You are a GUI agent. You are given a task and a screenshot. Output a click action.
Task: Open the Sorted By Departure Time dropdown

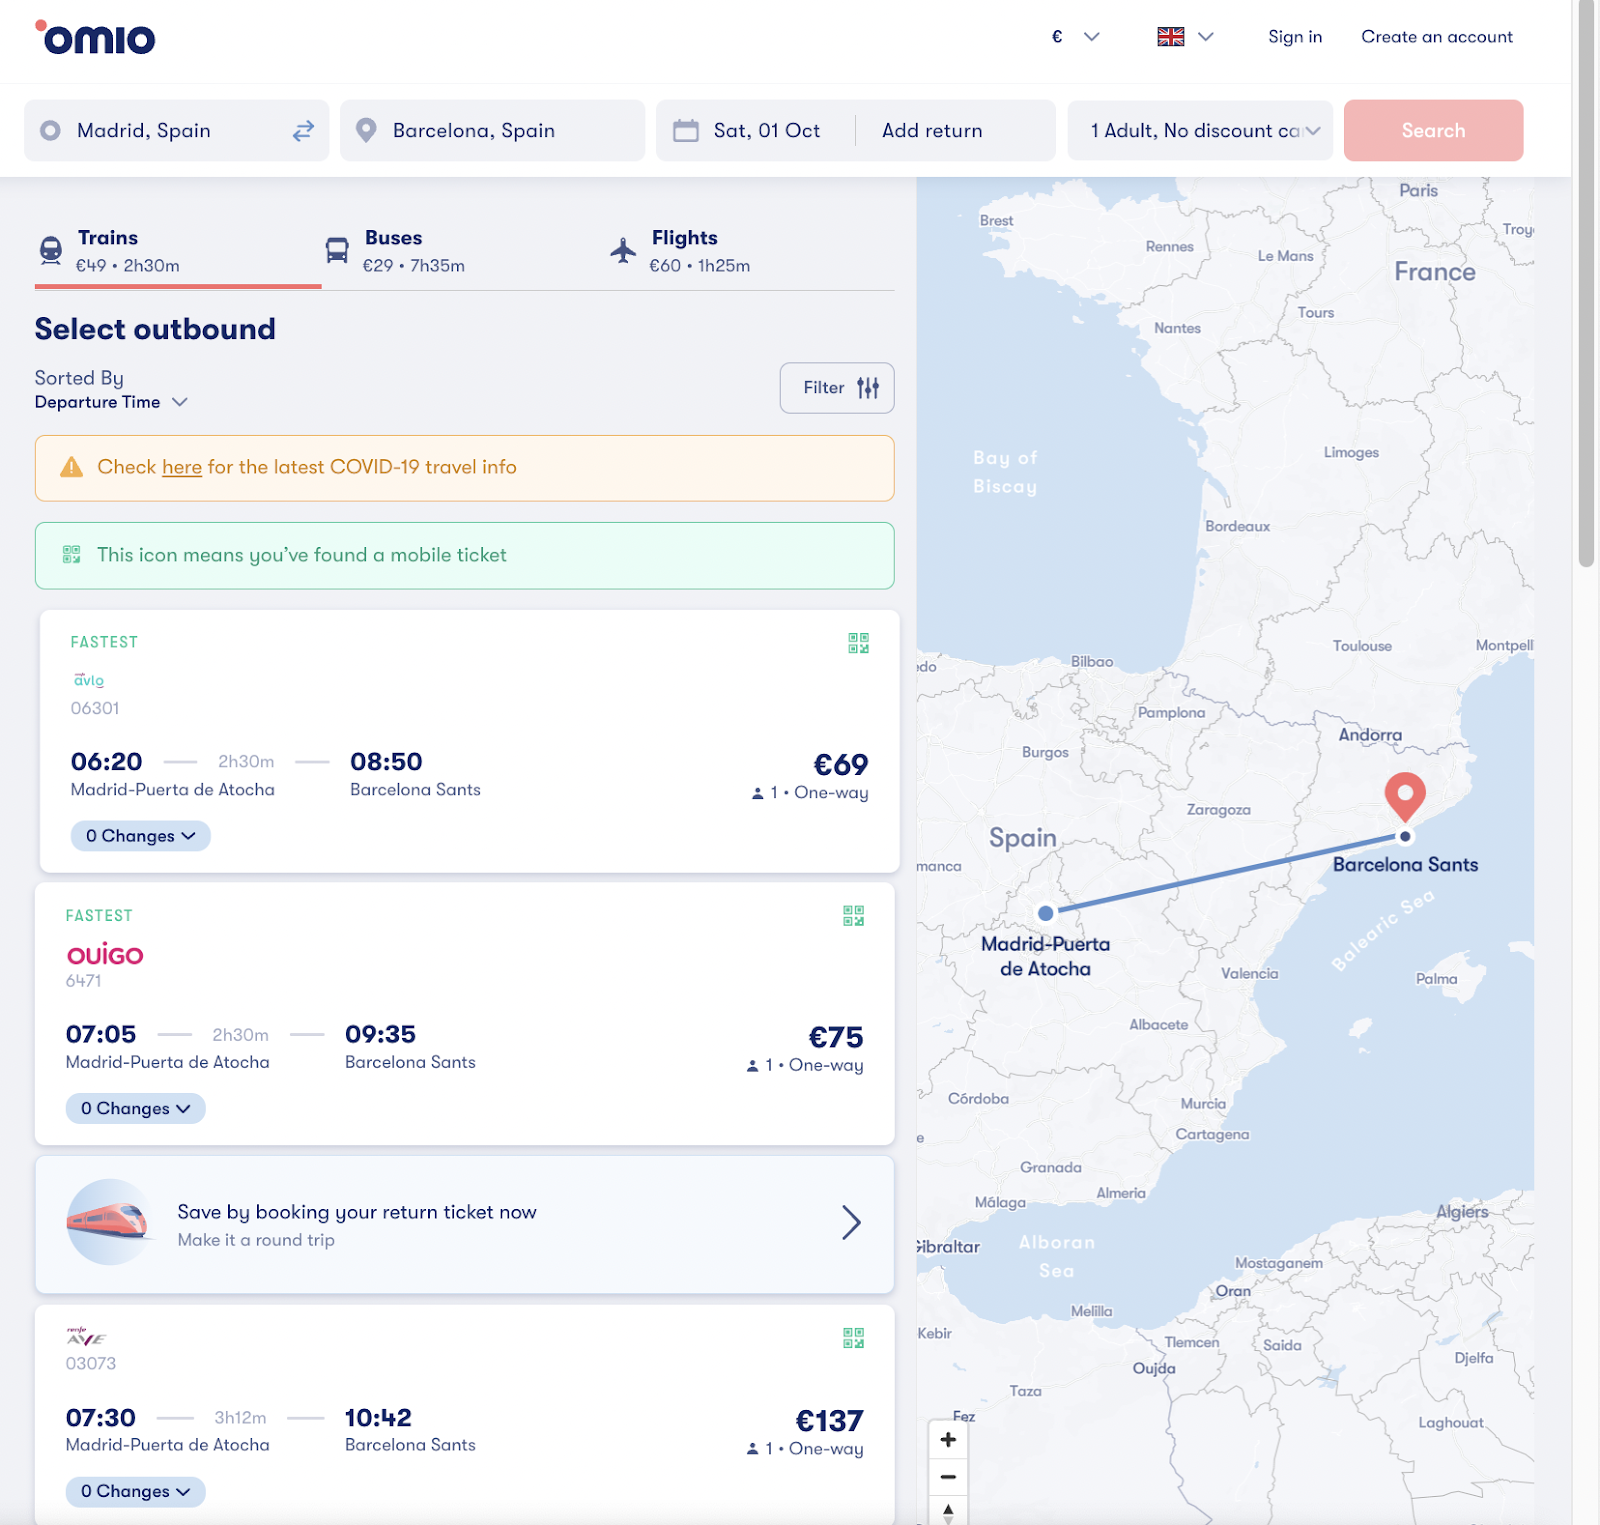(111, 402)
